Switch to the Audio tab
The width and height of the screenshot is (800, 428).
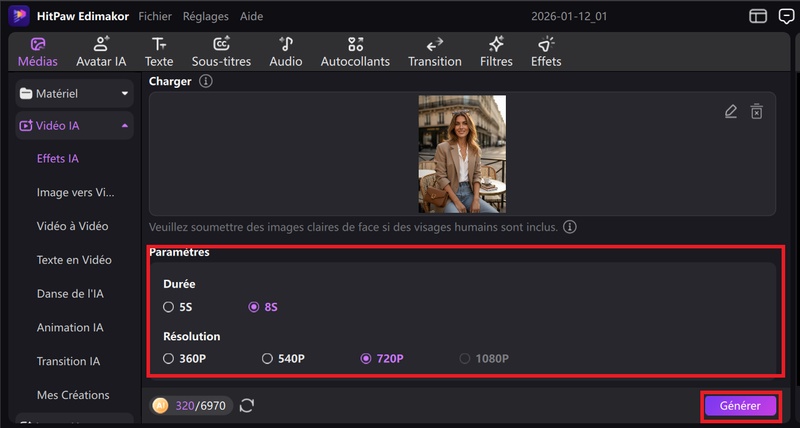[286, 52]
